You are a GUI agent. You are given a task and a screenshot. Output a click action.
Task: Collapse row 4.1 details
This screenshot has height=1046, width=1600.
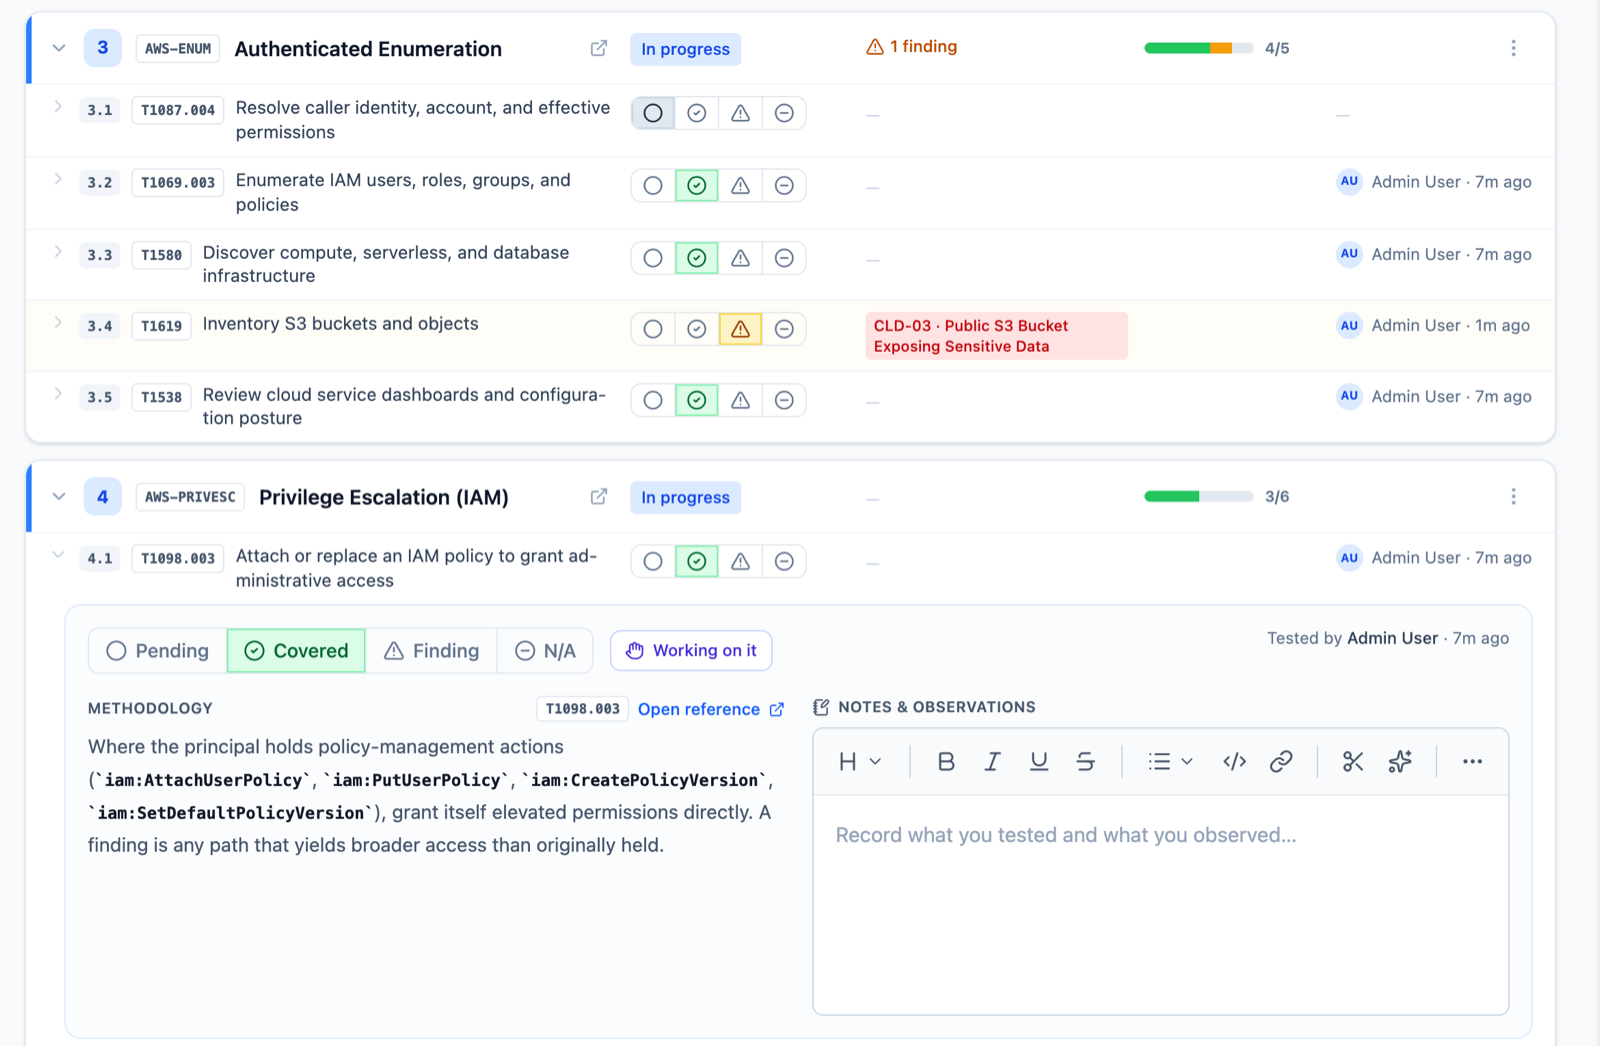click(58, 555)
